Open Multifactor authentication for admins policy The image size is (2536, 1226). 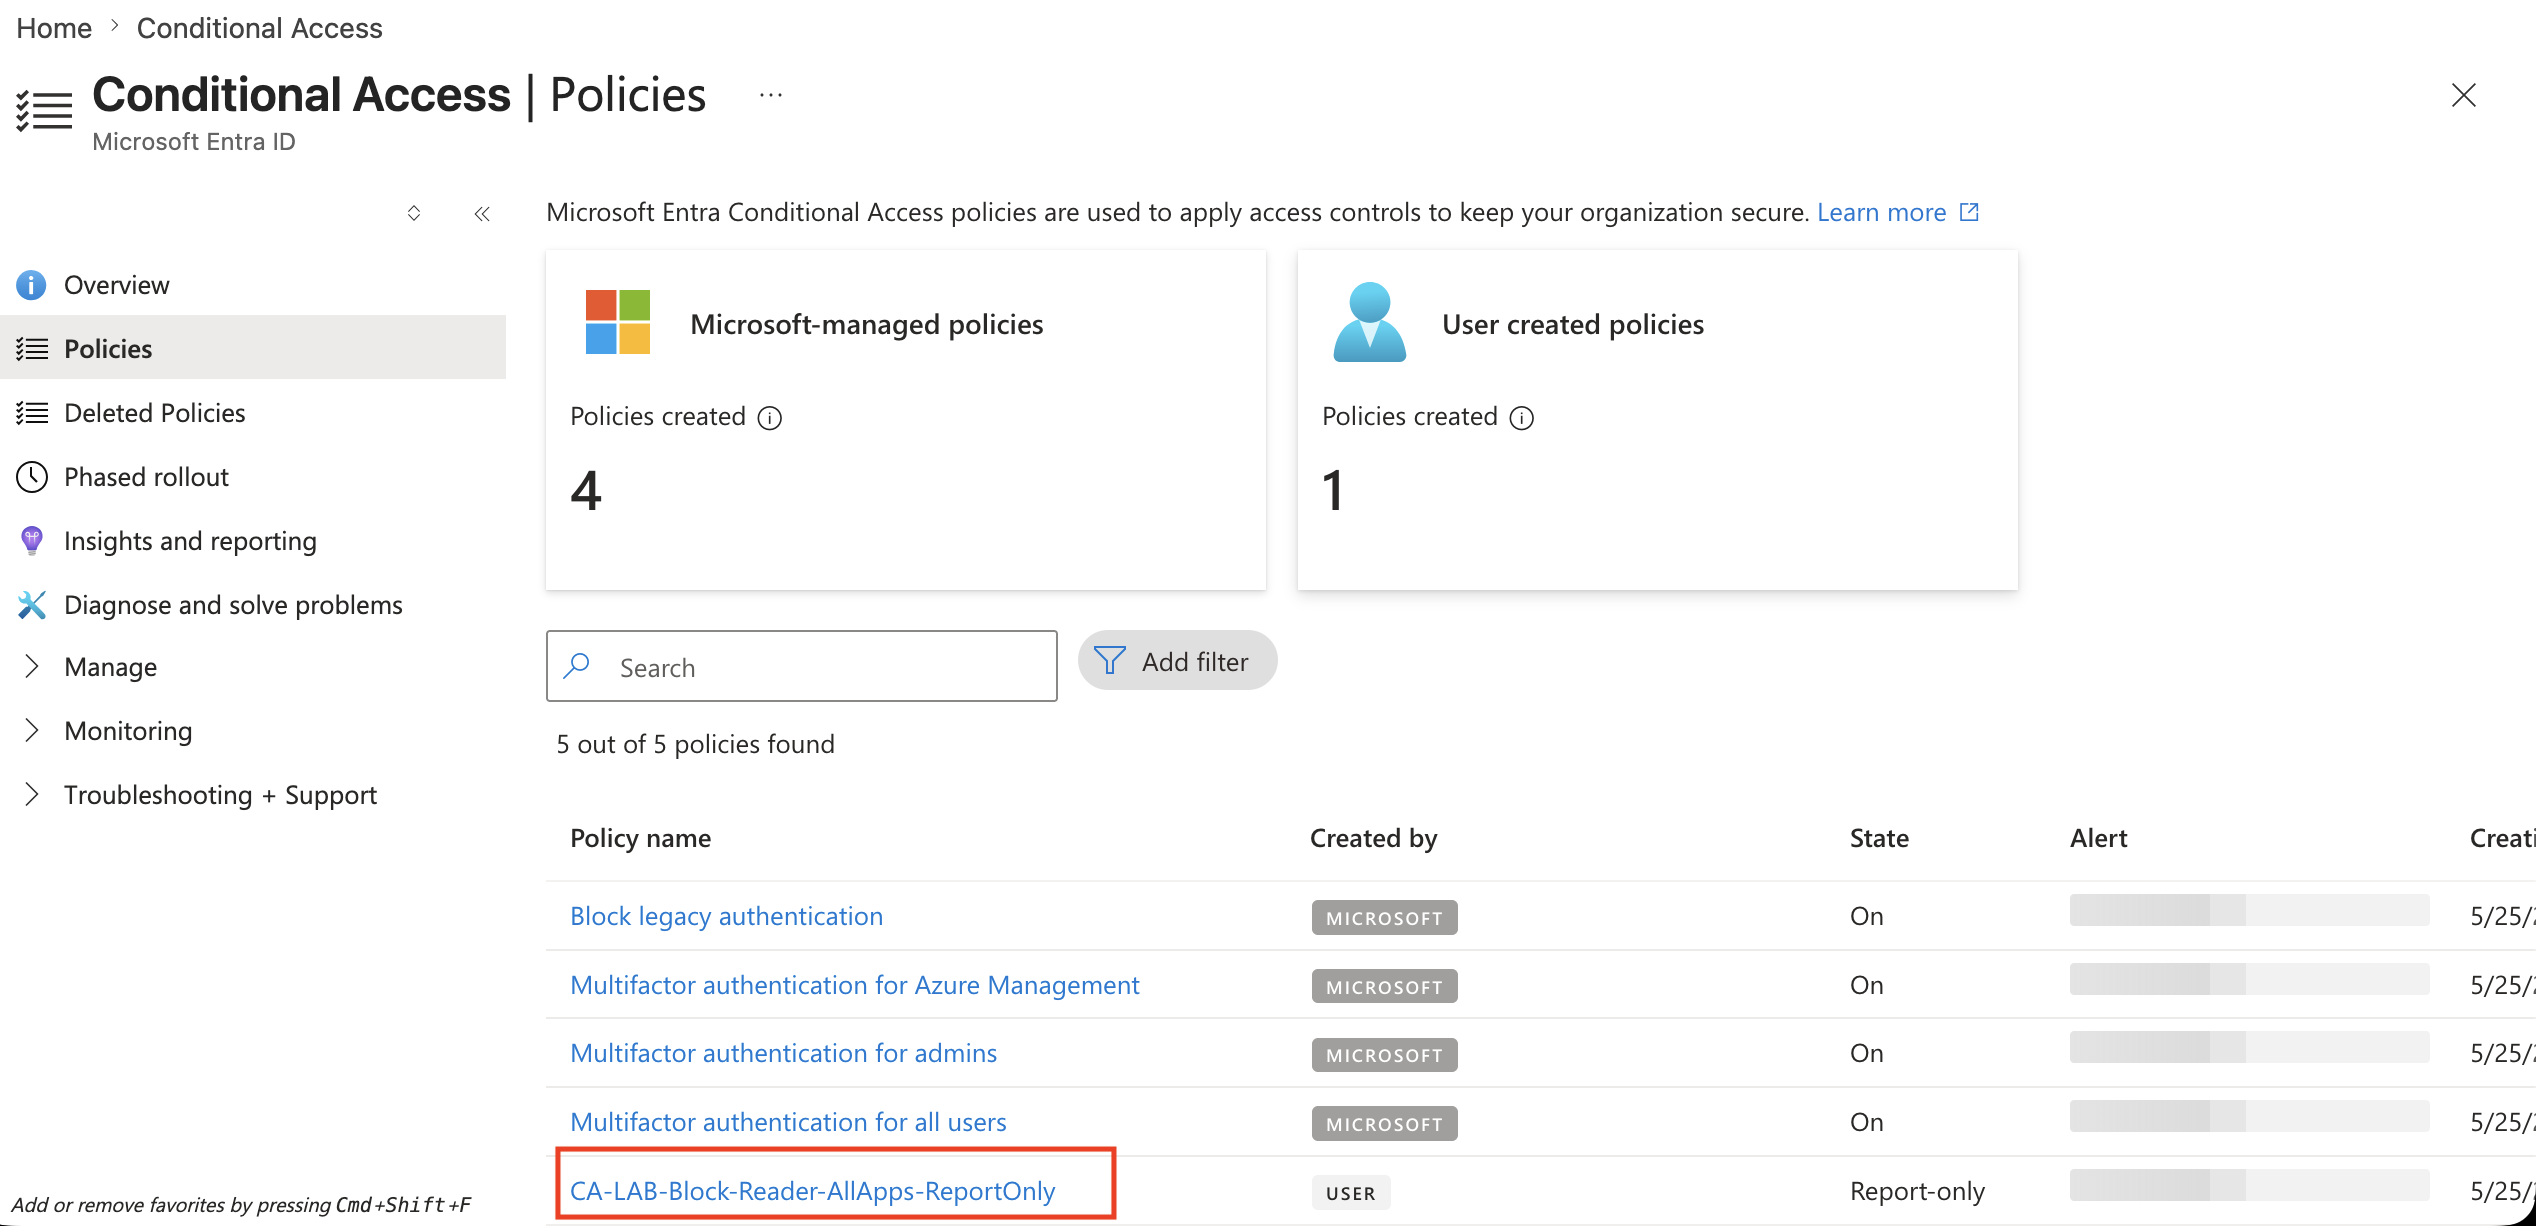(784, 1053)
